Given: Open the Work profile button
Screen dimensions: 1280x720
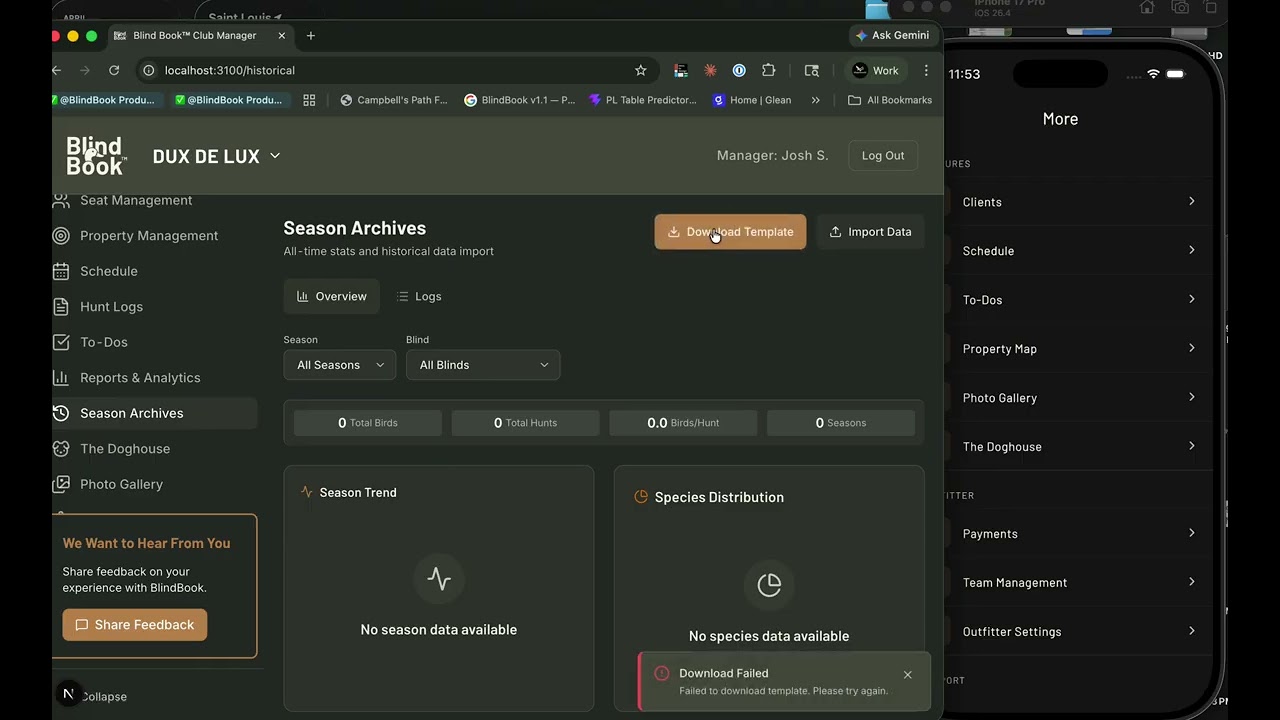Looking at the screenshot, I should coord(876,70).
